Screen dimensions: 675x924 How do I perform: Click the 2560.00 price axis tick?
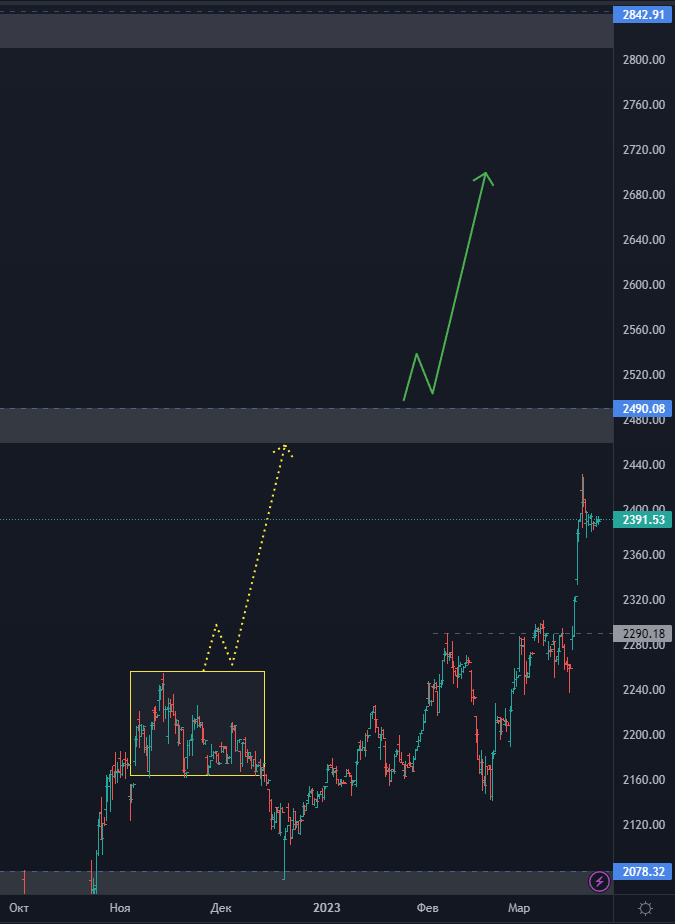(x=644, y=329)
